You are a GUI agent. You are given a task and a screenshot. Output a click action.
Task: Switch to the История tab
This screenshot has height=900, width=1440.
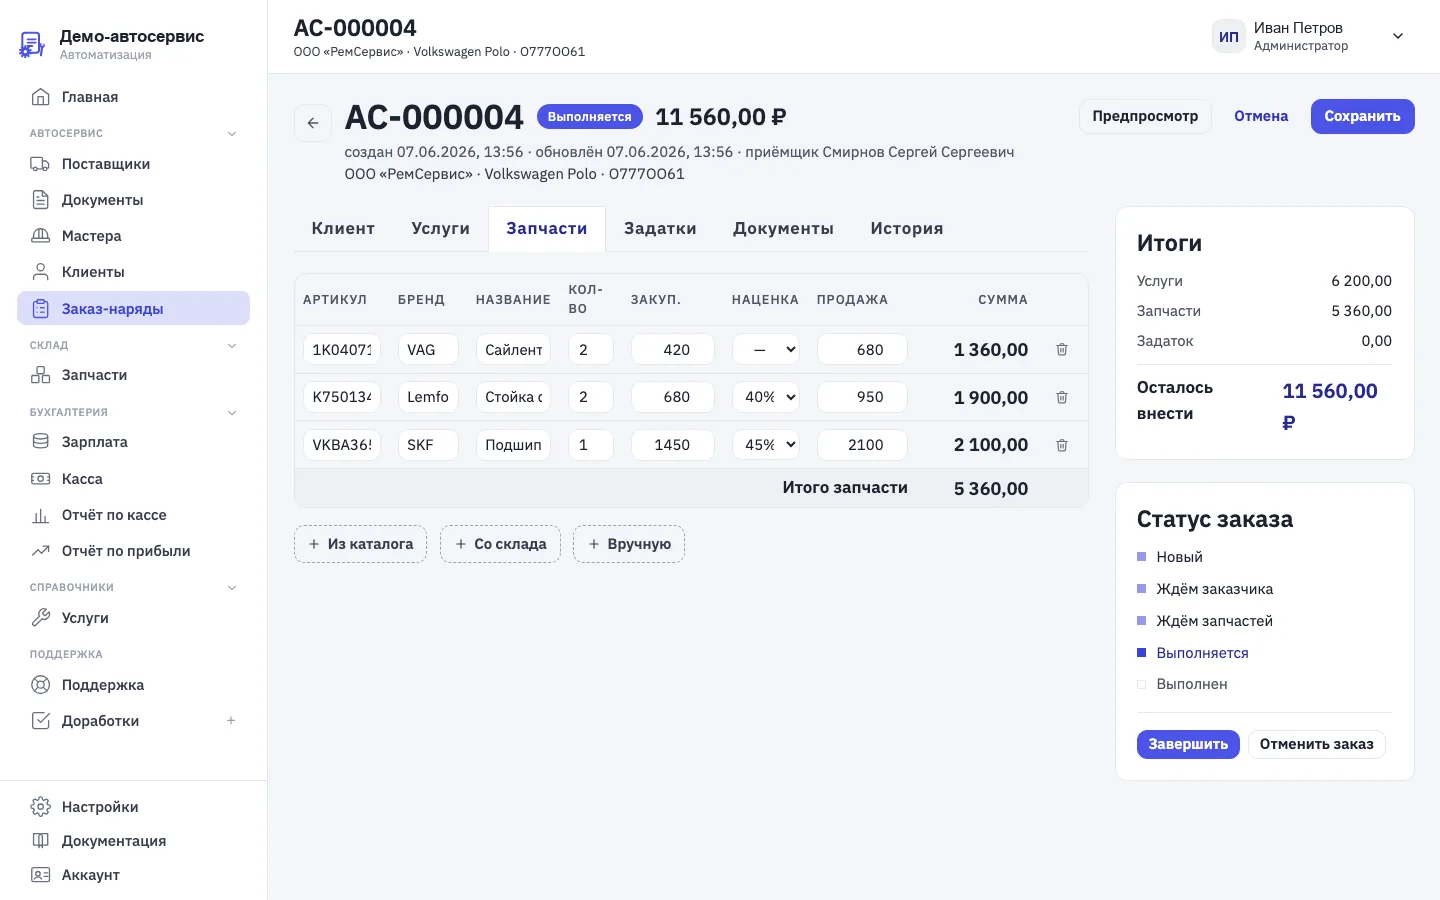click(907, 229)
